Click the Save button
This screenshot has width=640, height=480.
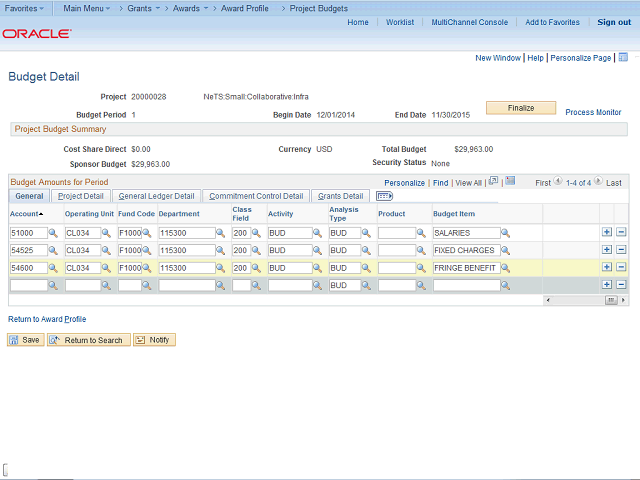[25, 340]
